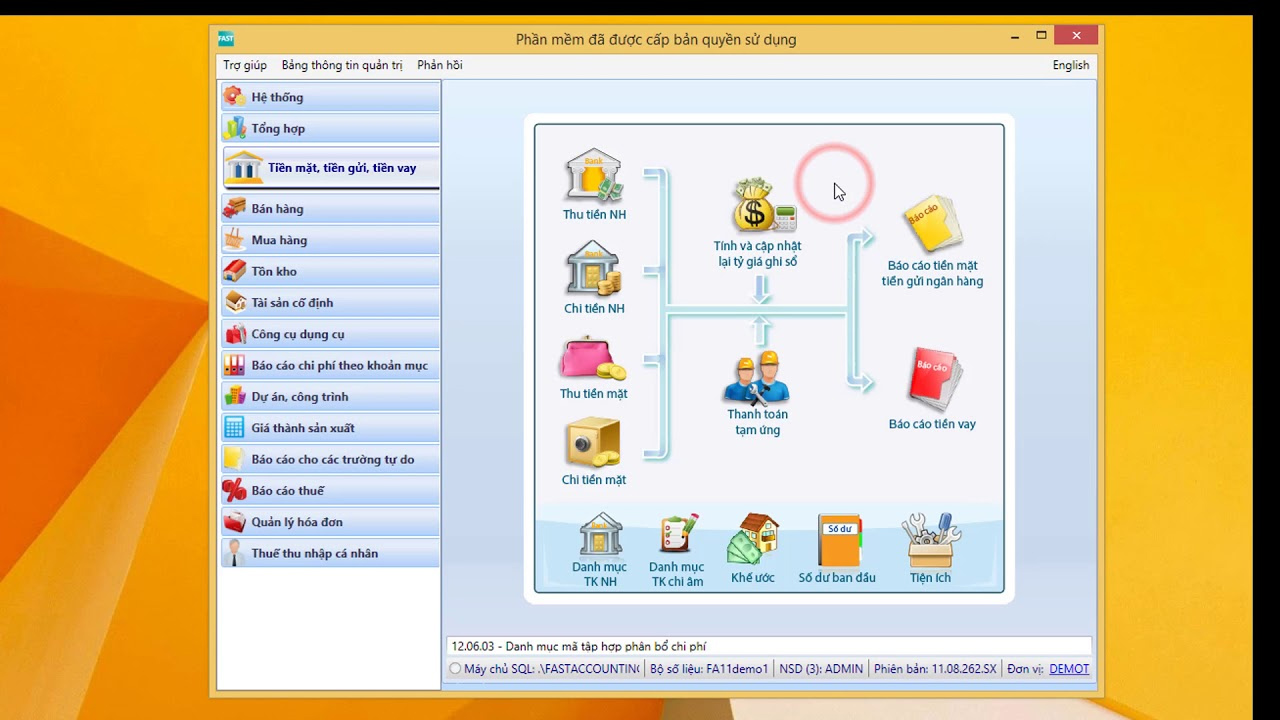The height and width of the screenshot is (720, 1280).
Task: Open Tính và cập nhật lại tỷ giá ghi sổ
Action: (x=757, y=222)
